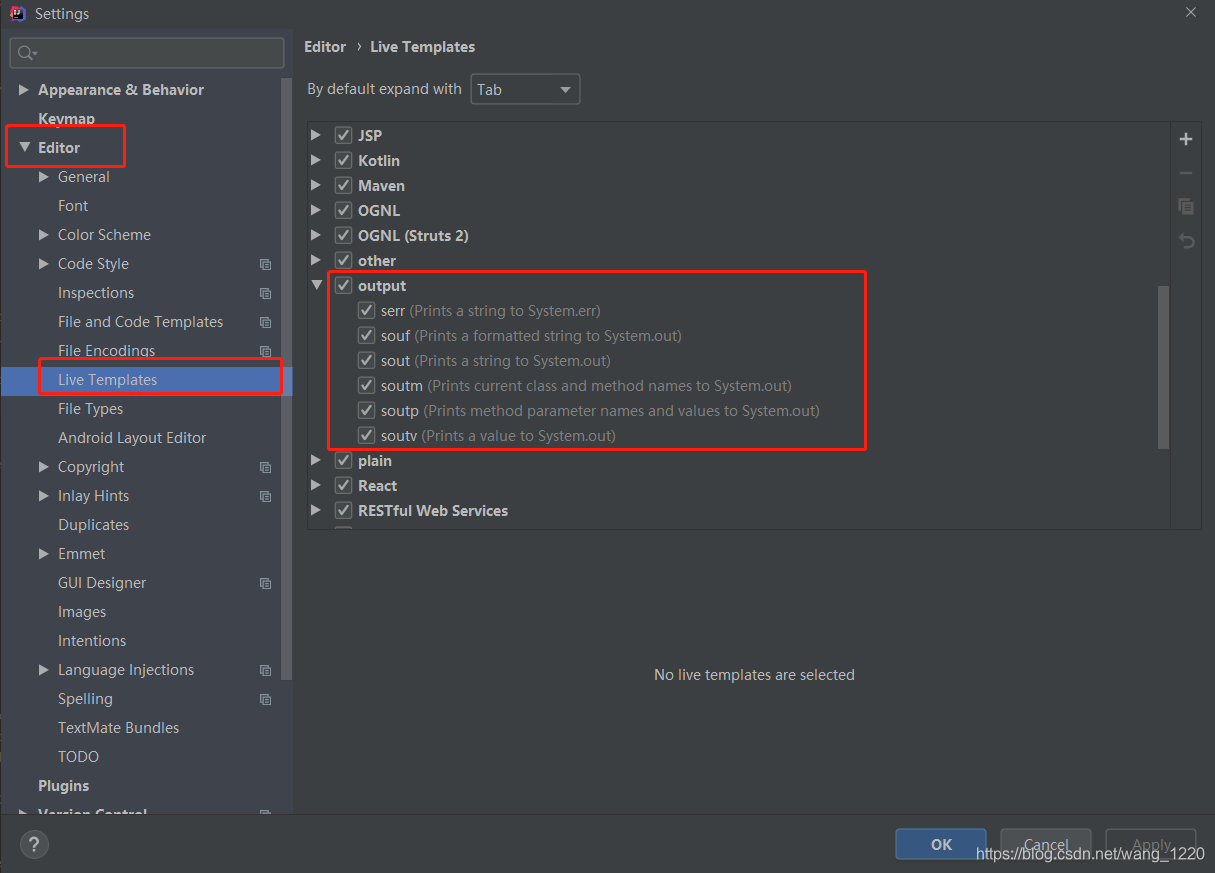This screenshot has width=1215, height=873.
Task: Uncheck the sout template checkbox
Action: (366, 360)
